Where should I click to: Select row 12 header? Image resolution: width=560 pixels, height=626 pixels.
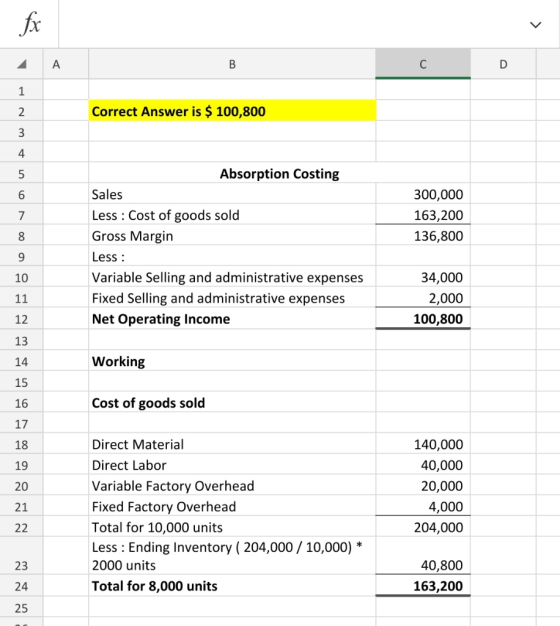point(21,319)
